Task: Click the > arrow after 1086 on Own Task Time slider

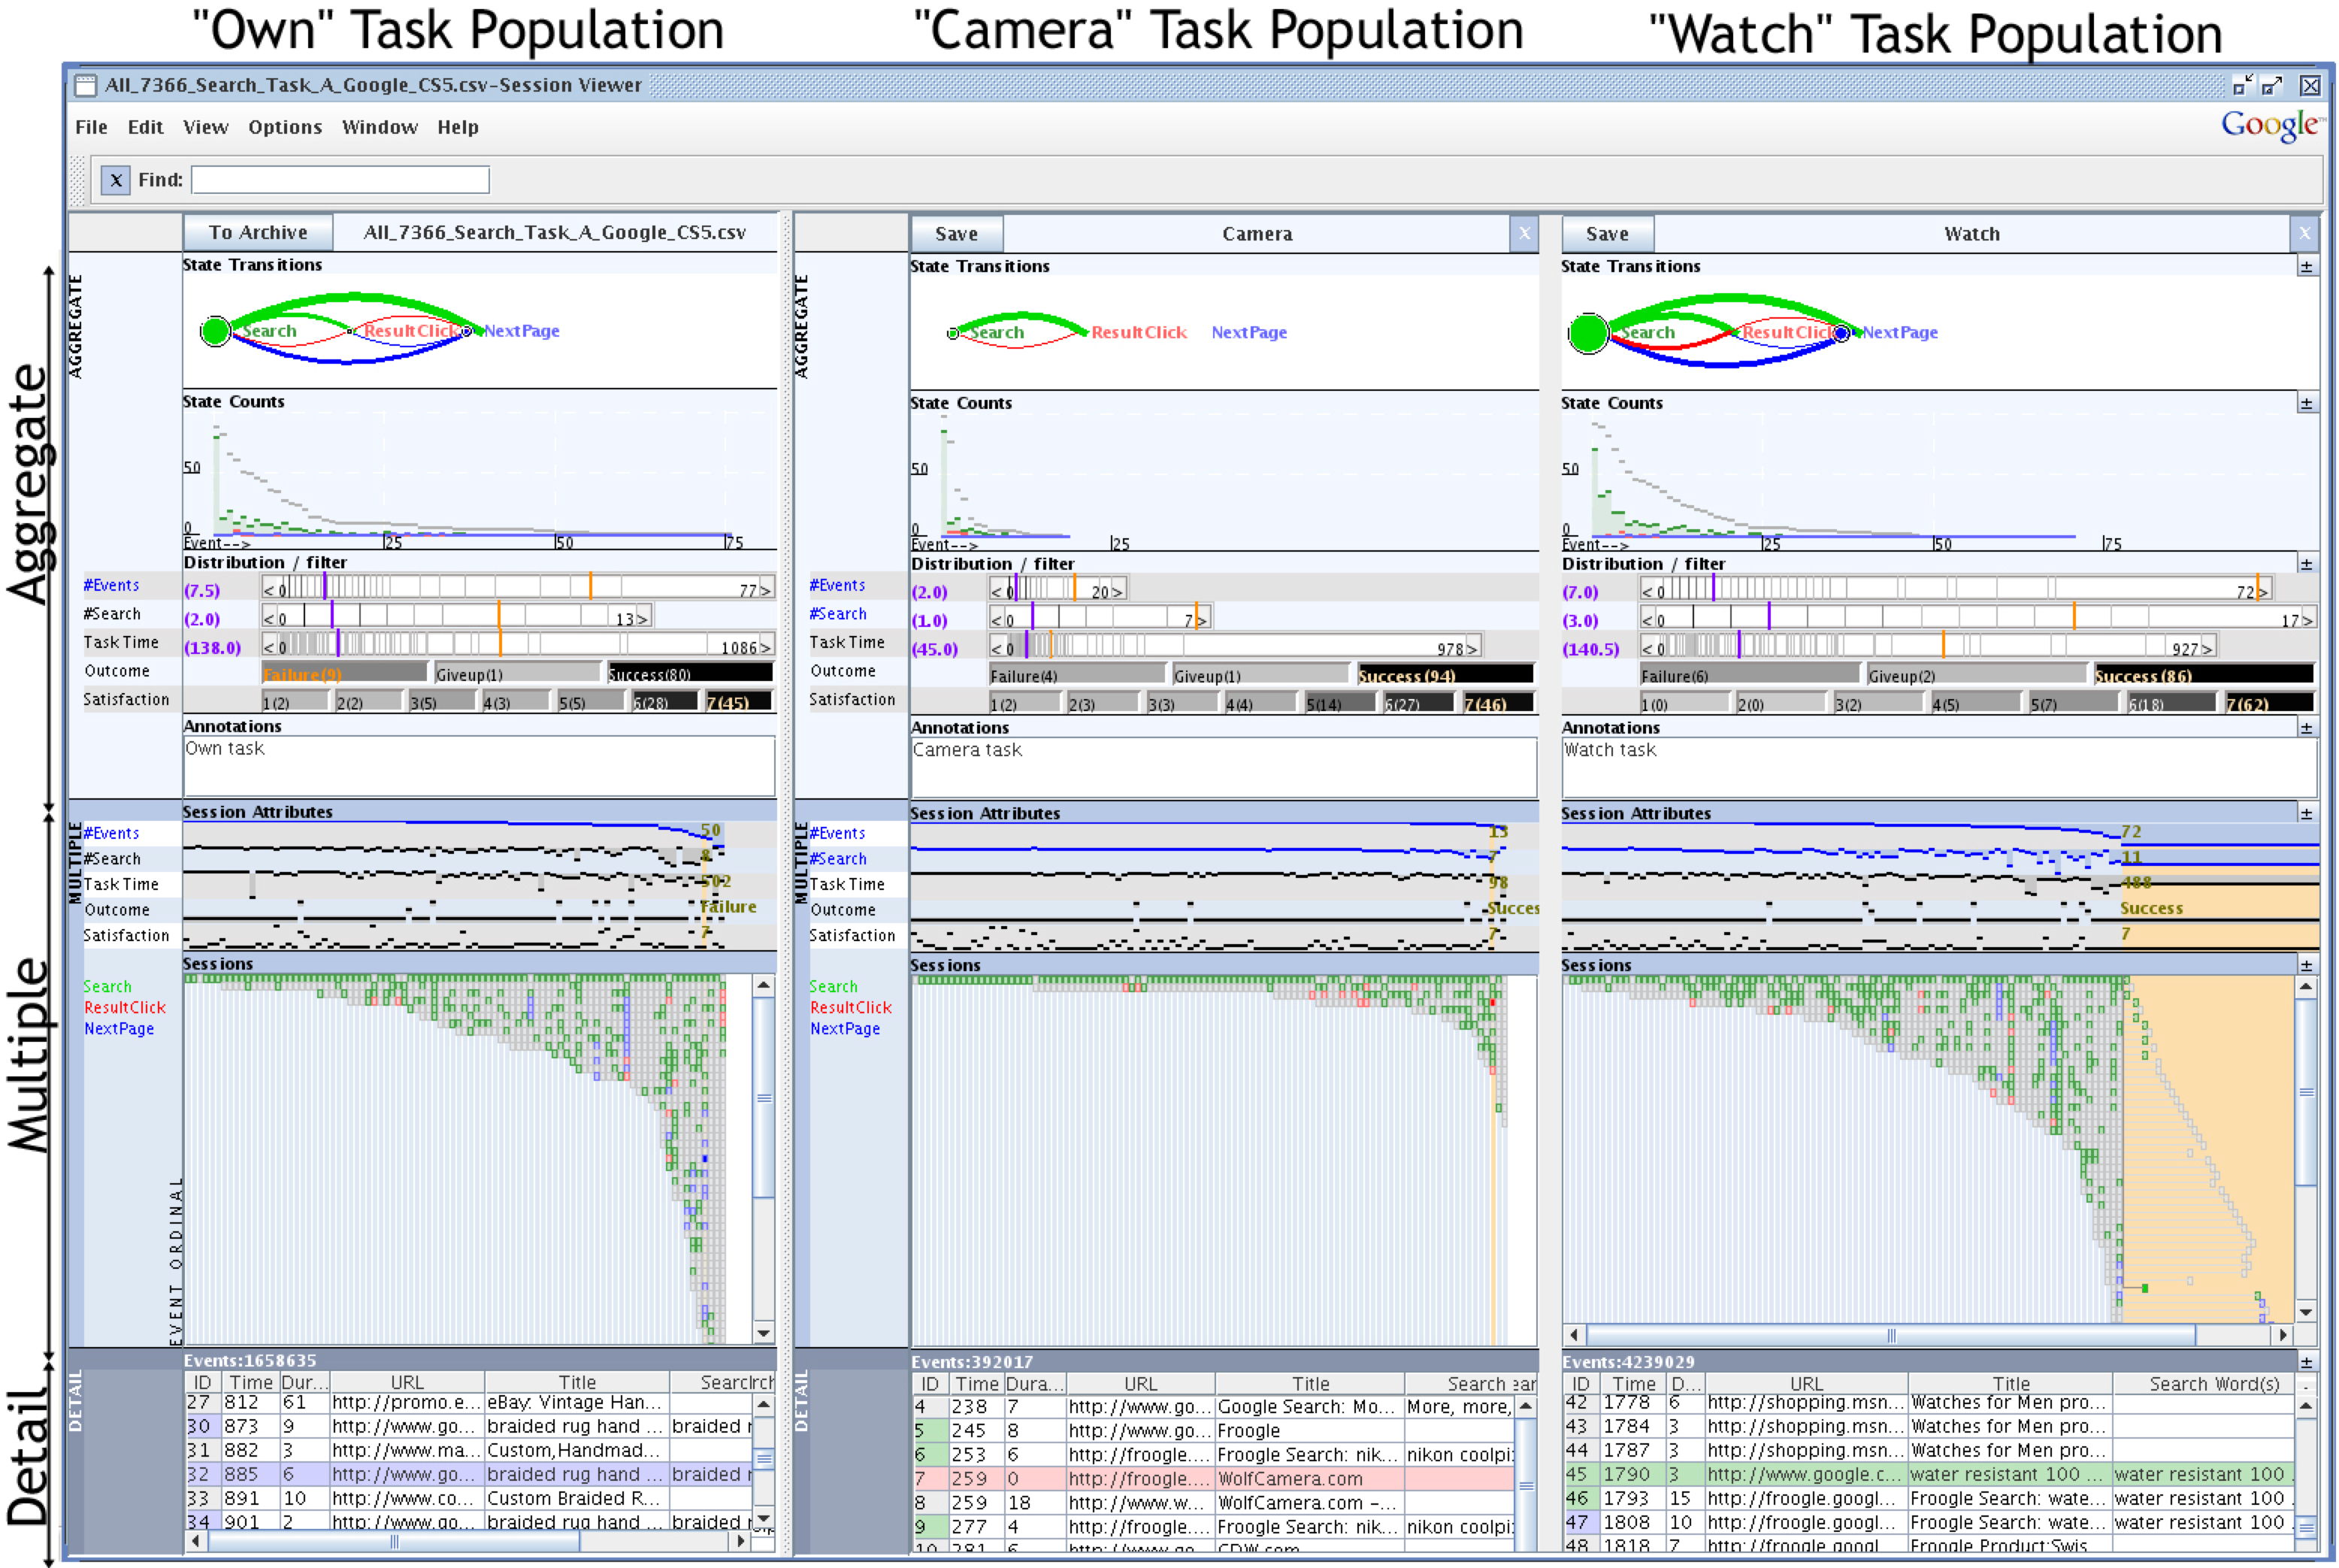Action: tap(766, 647)
